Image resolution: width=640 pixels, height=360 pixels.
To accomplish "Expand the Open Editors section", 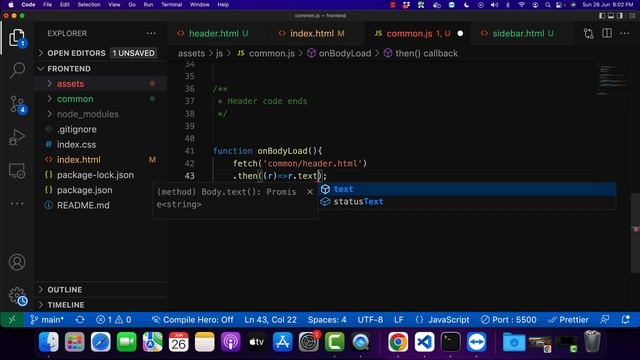I will [x=102, y=53].
